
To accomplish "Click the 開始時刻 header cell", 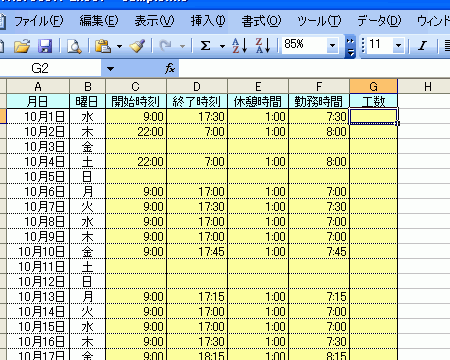I will click(x=136, y=101).
